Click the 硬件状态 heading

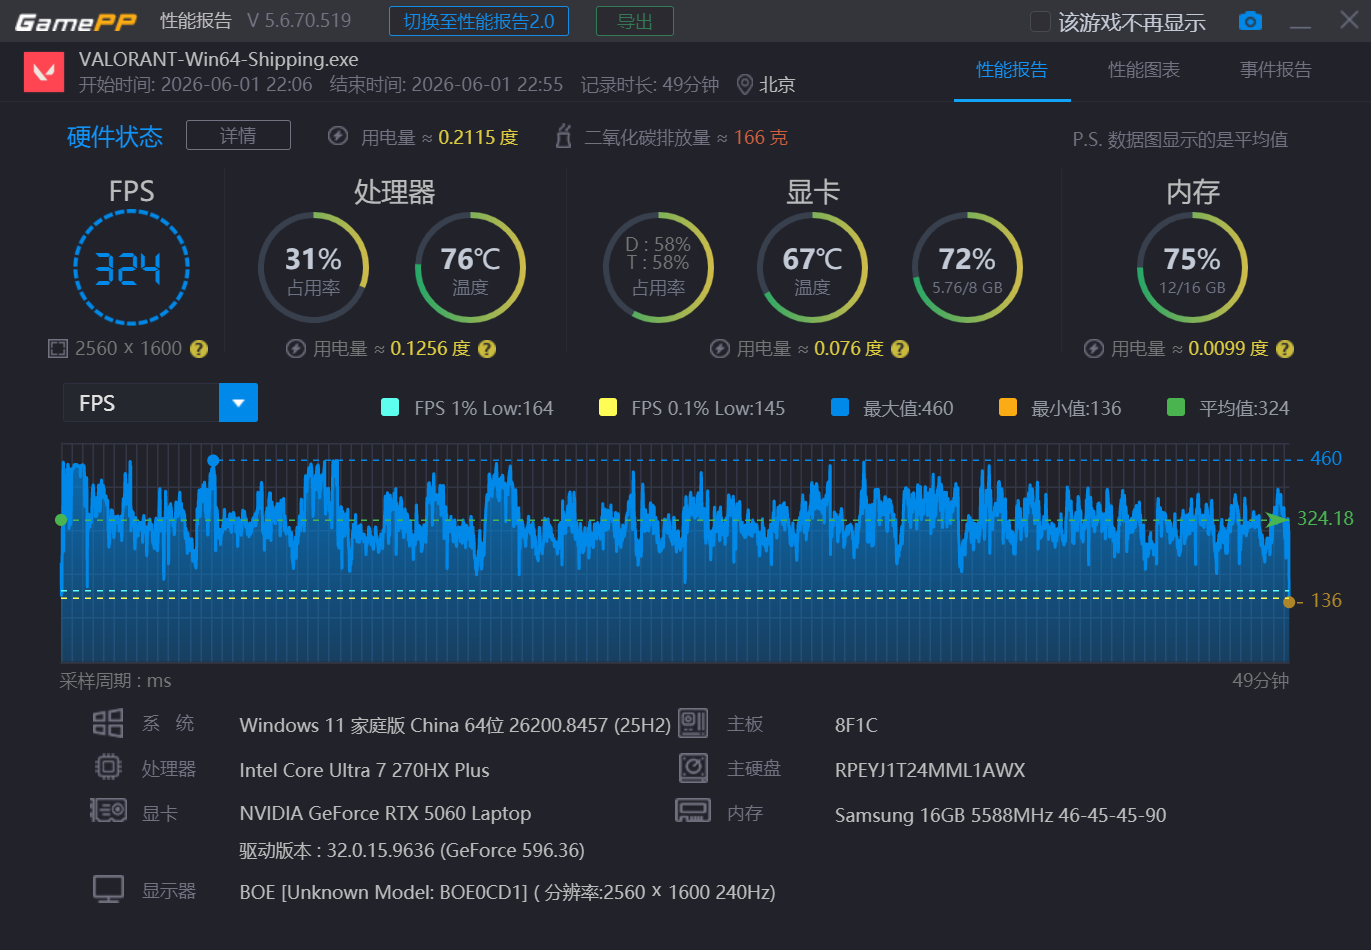[115, 136]
